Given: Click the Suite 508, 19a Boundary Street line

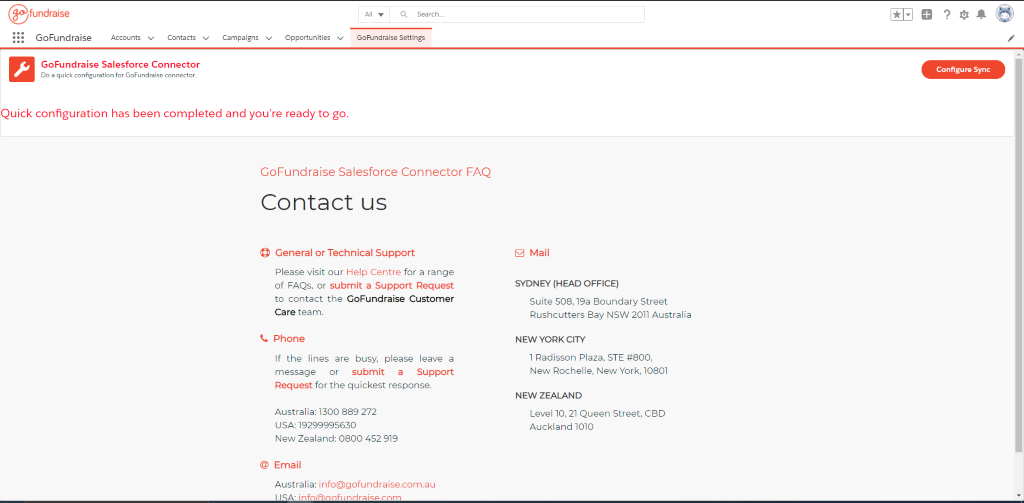Looking at the screenshot, I should [x=598, y=302].
